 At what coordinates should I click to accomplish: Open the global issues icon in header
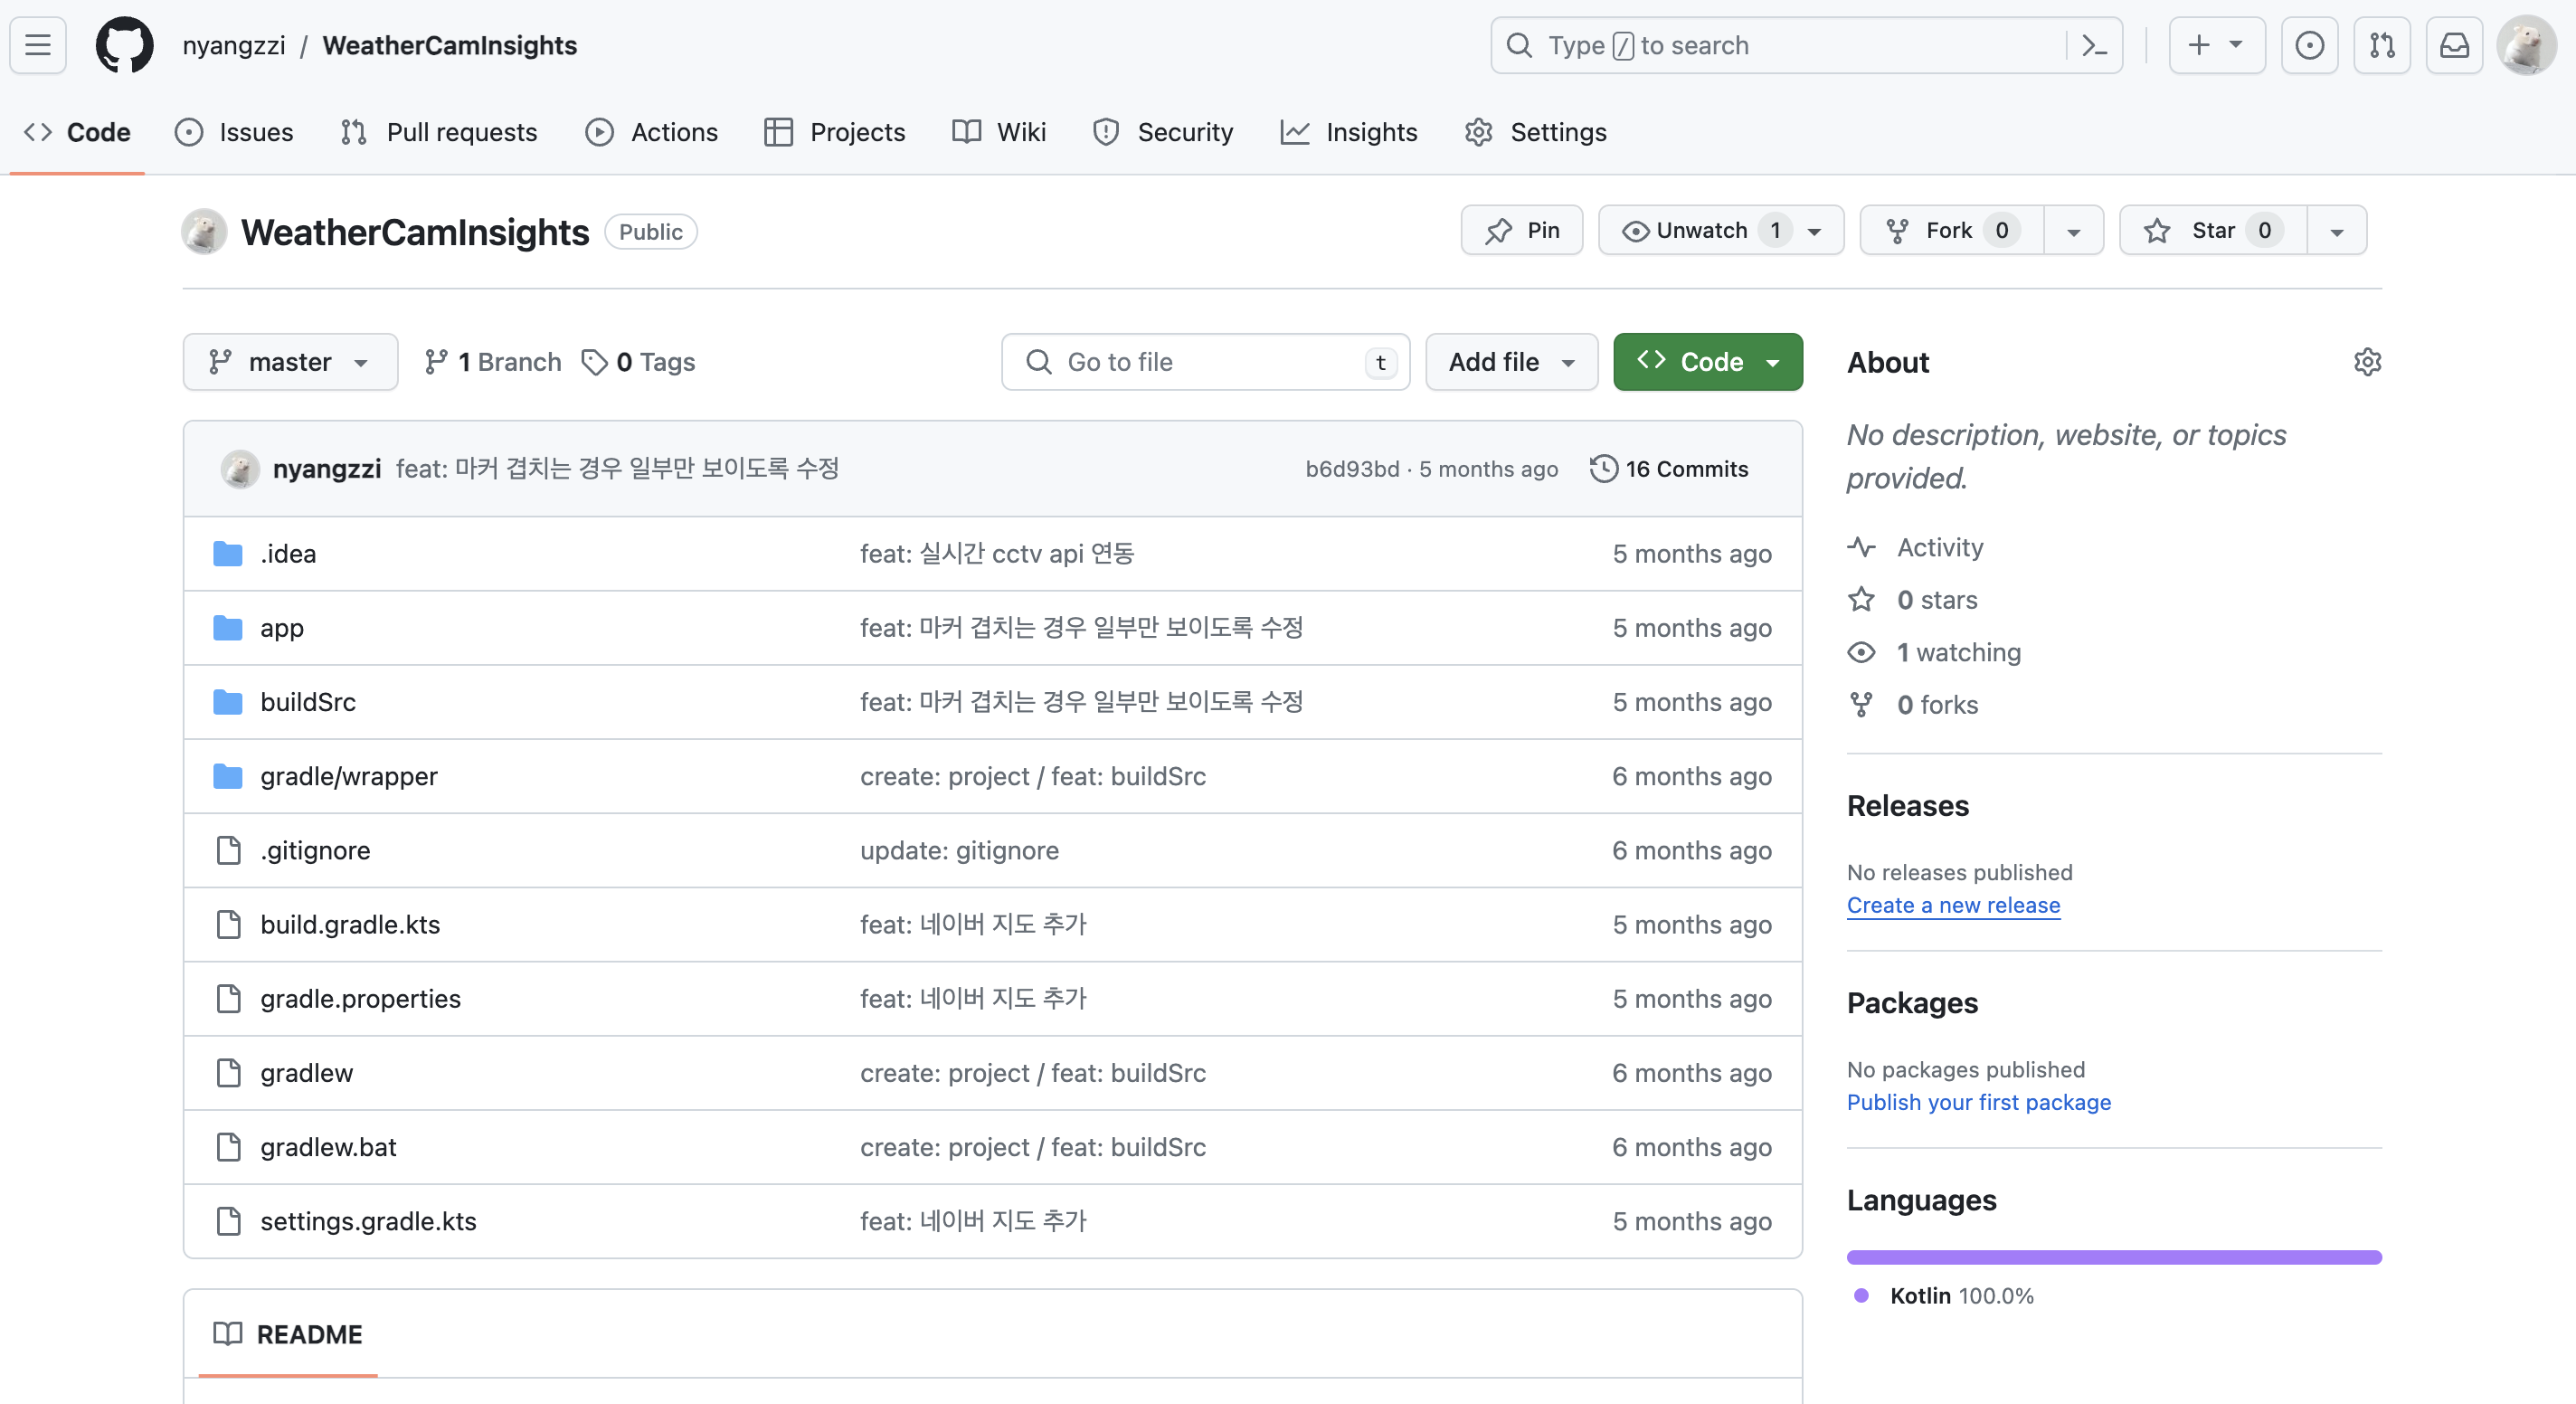coord(2309,45)
